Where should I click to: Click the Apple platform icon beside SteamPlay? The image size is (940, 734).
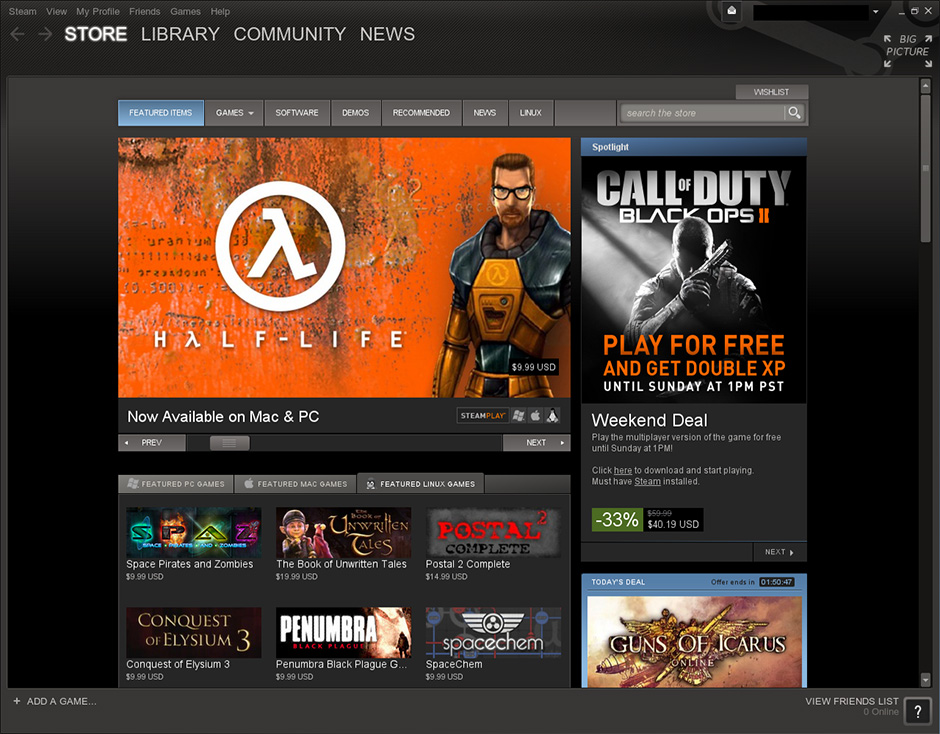point(535,416)
